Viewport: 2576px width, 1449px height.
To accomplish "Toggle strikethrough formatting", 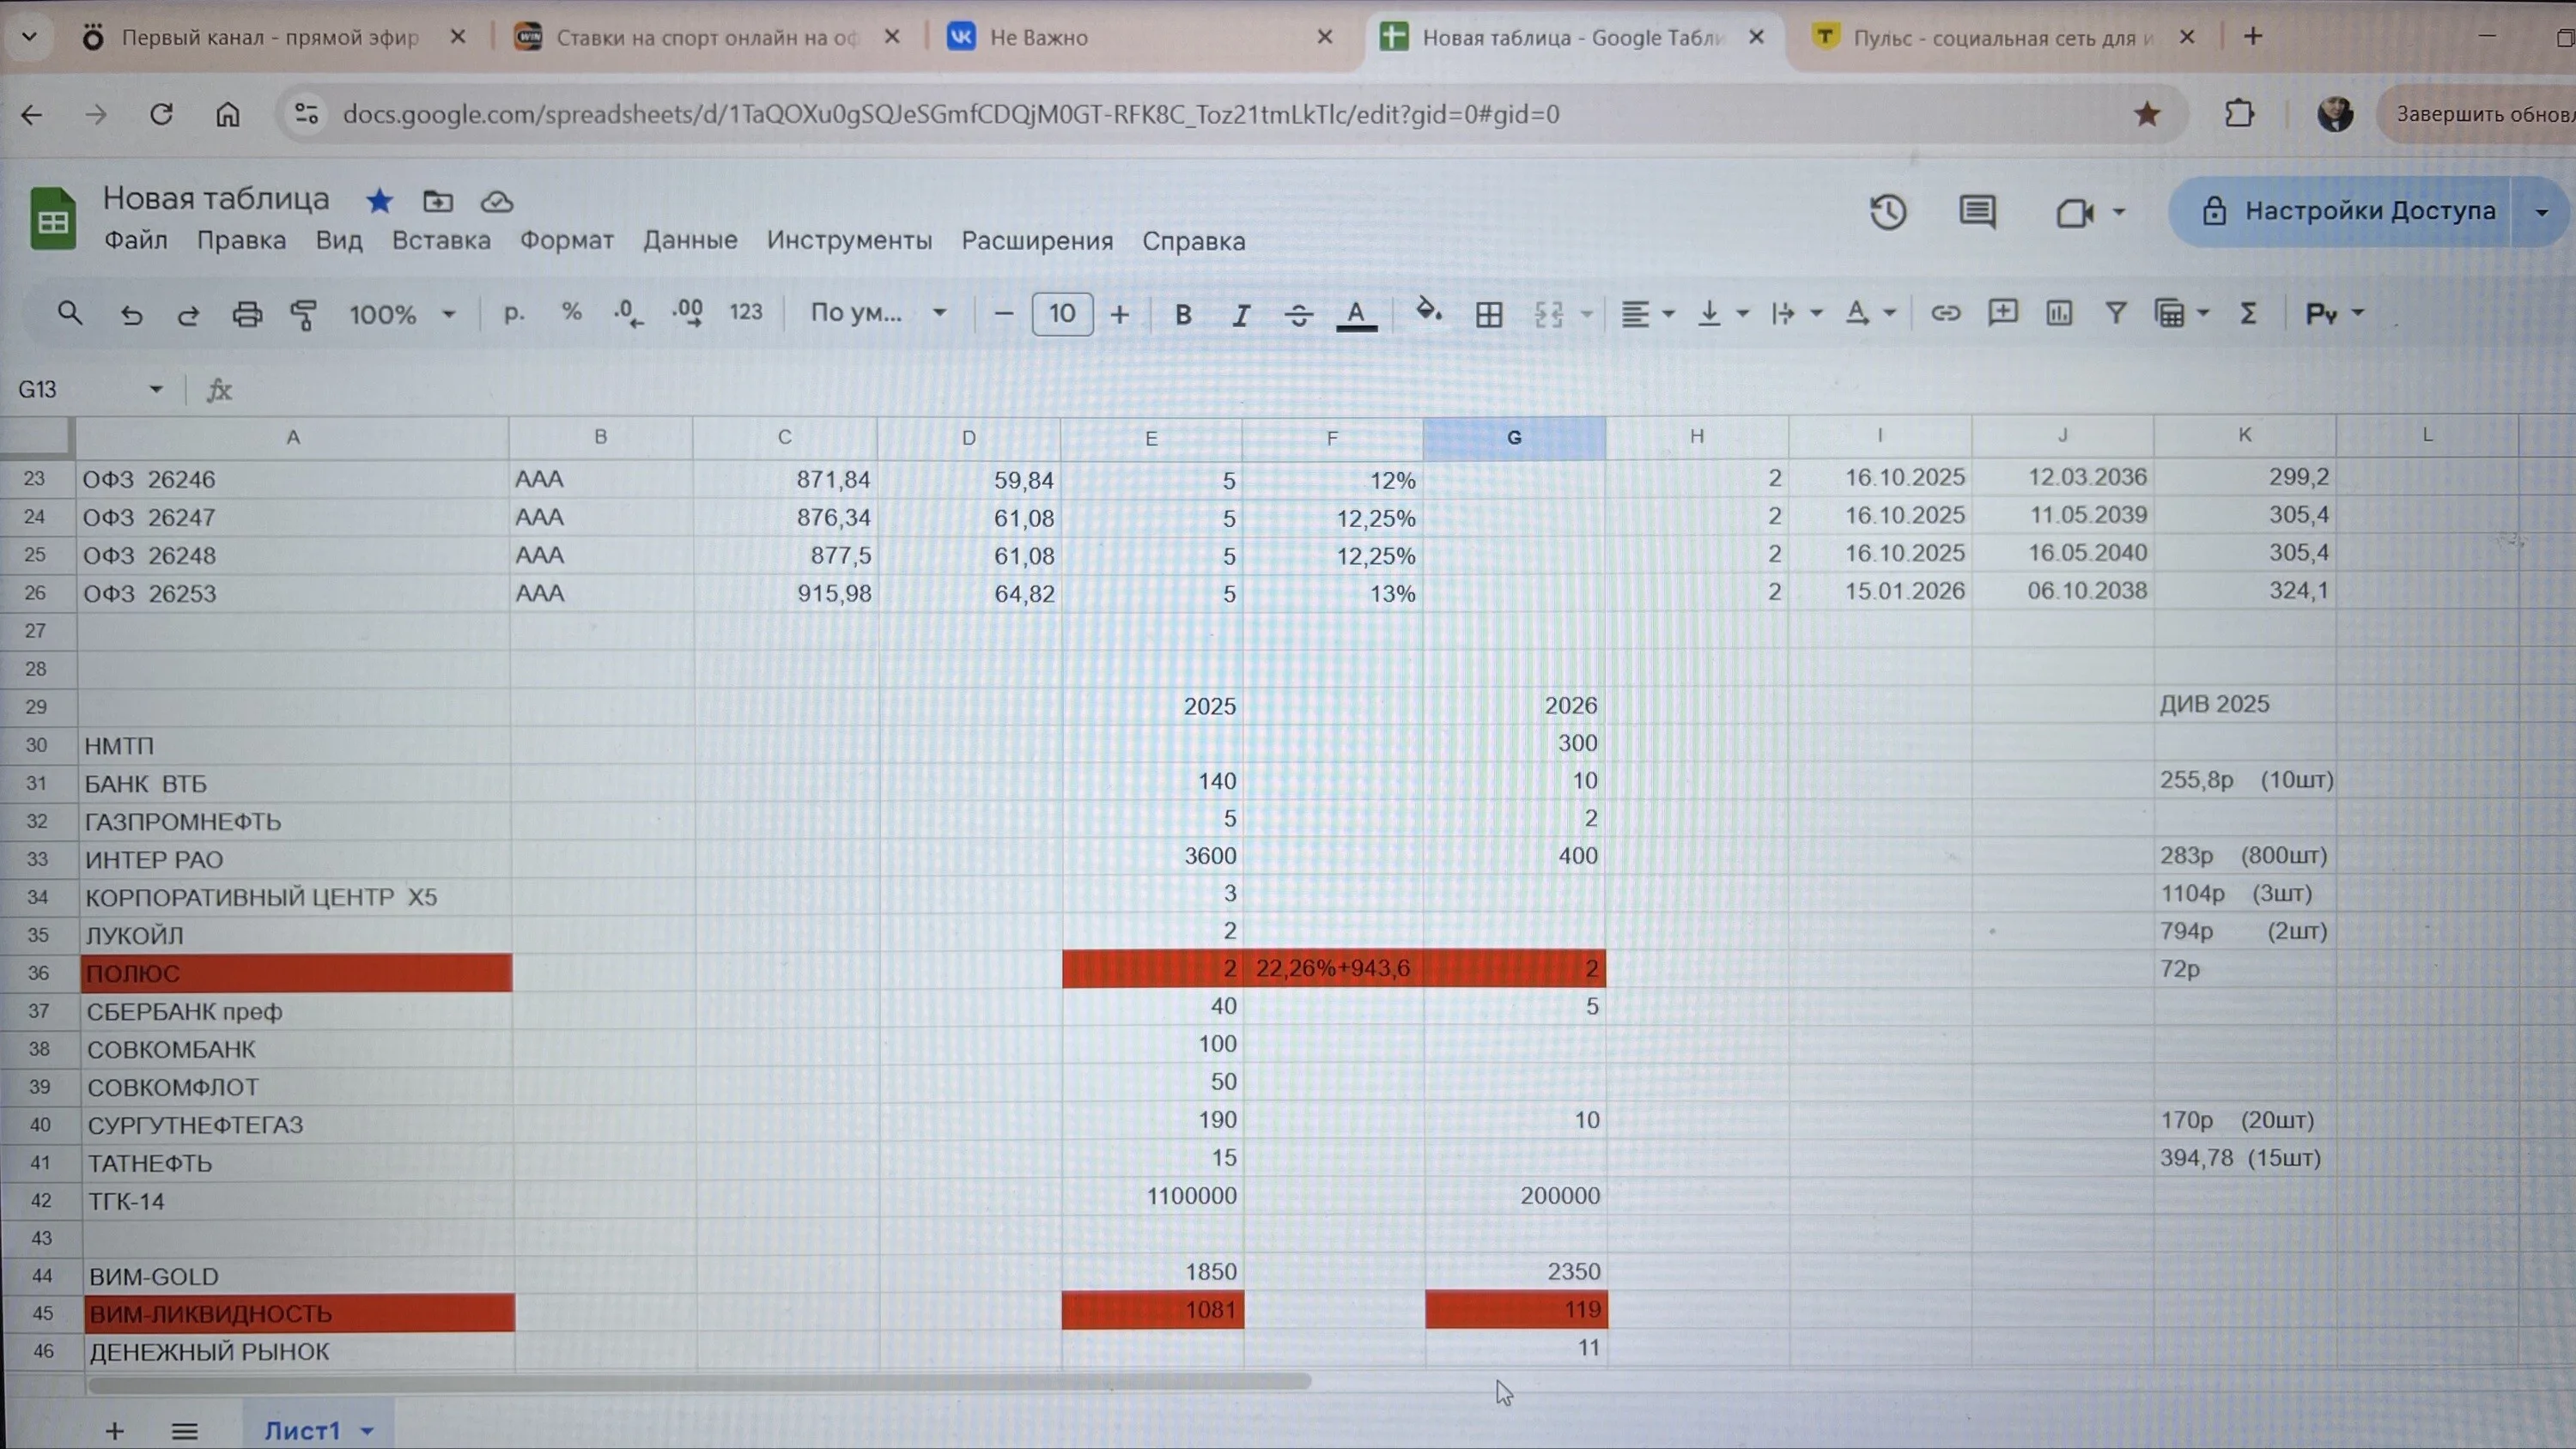I will [x=1298, y=315].
